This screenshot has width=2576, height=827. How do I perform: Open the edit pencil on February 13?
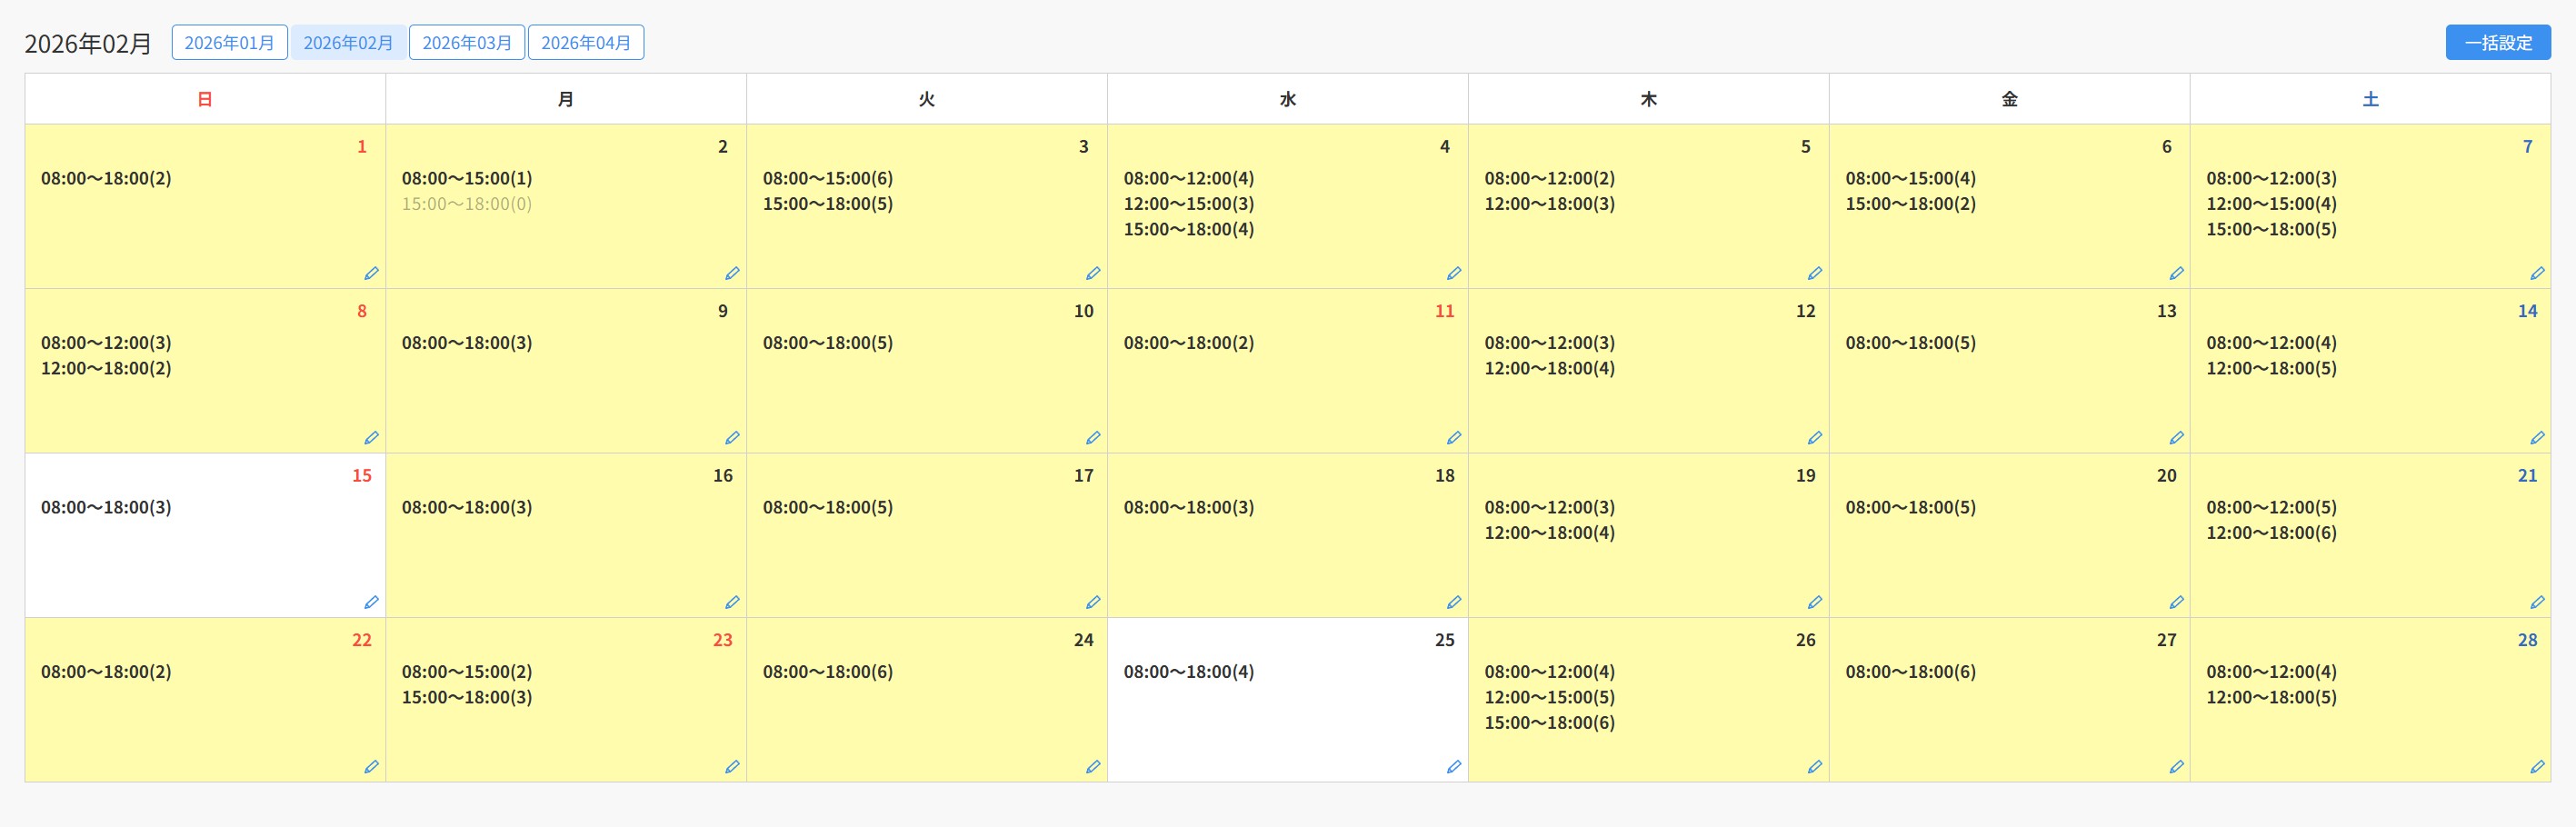pyautogui.click(x=2176, y=438)
